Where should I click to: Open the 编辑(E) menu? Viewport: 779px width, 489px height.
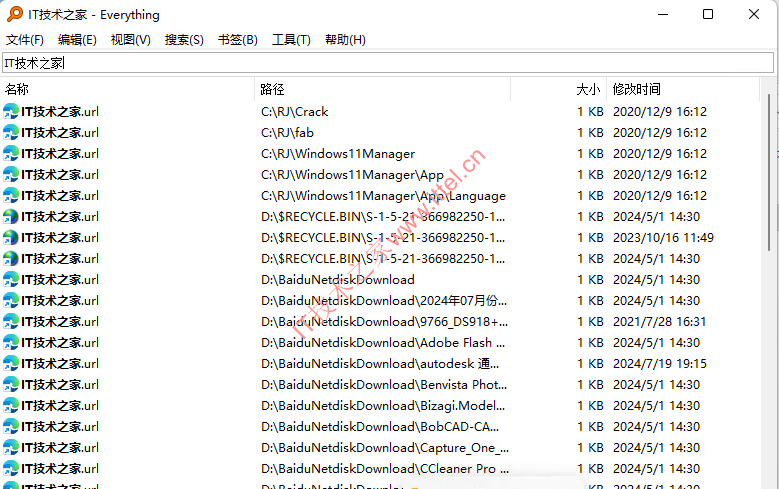[77, 40]
